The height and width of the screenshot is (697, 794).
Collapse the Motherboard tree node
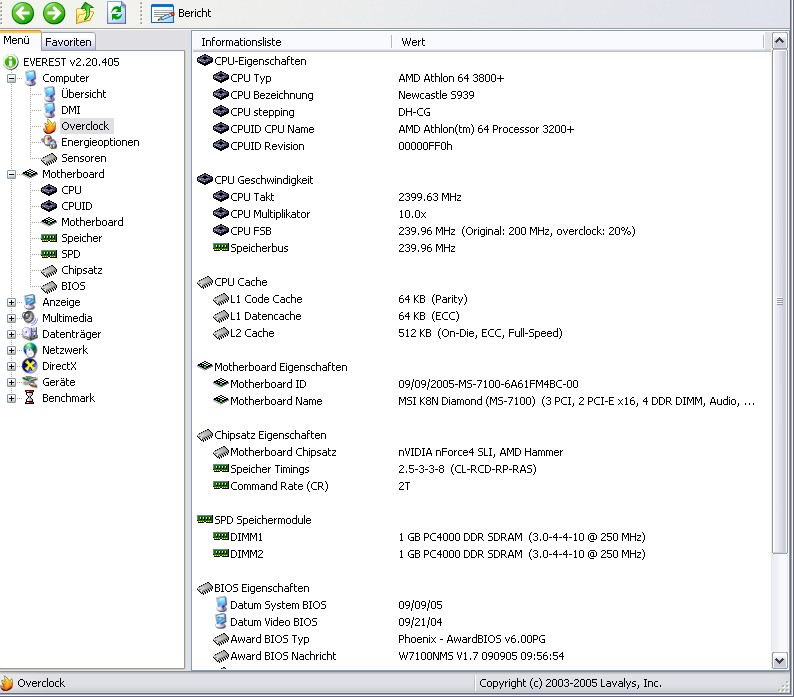11,174
